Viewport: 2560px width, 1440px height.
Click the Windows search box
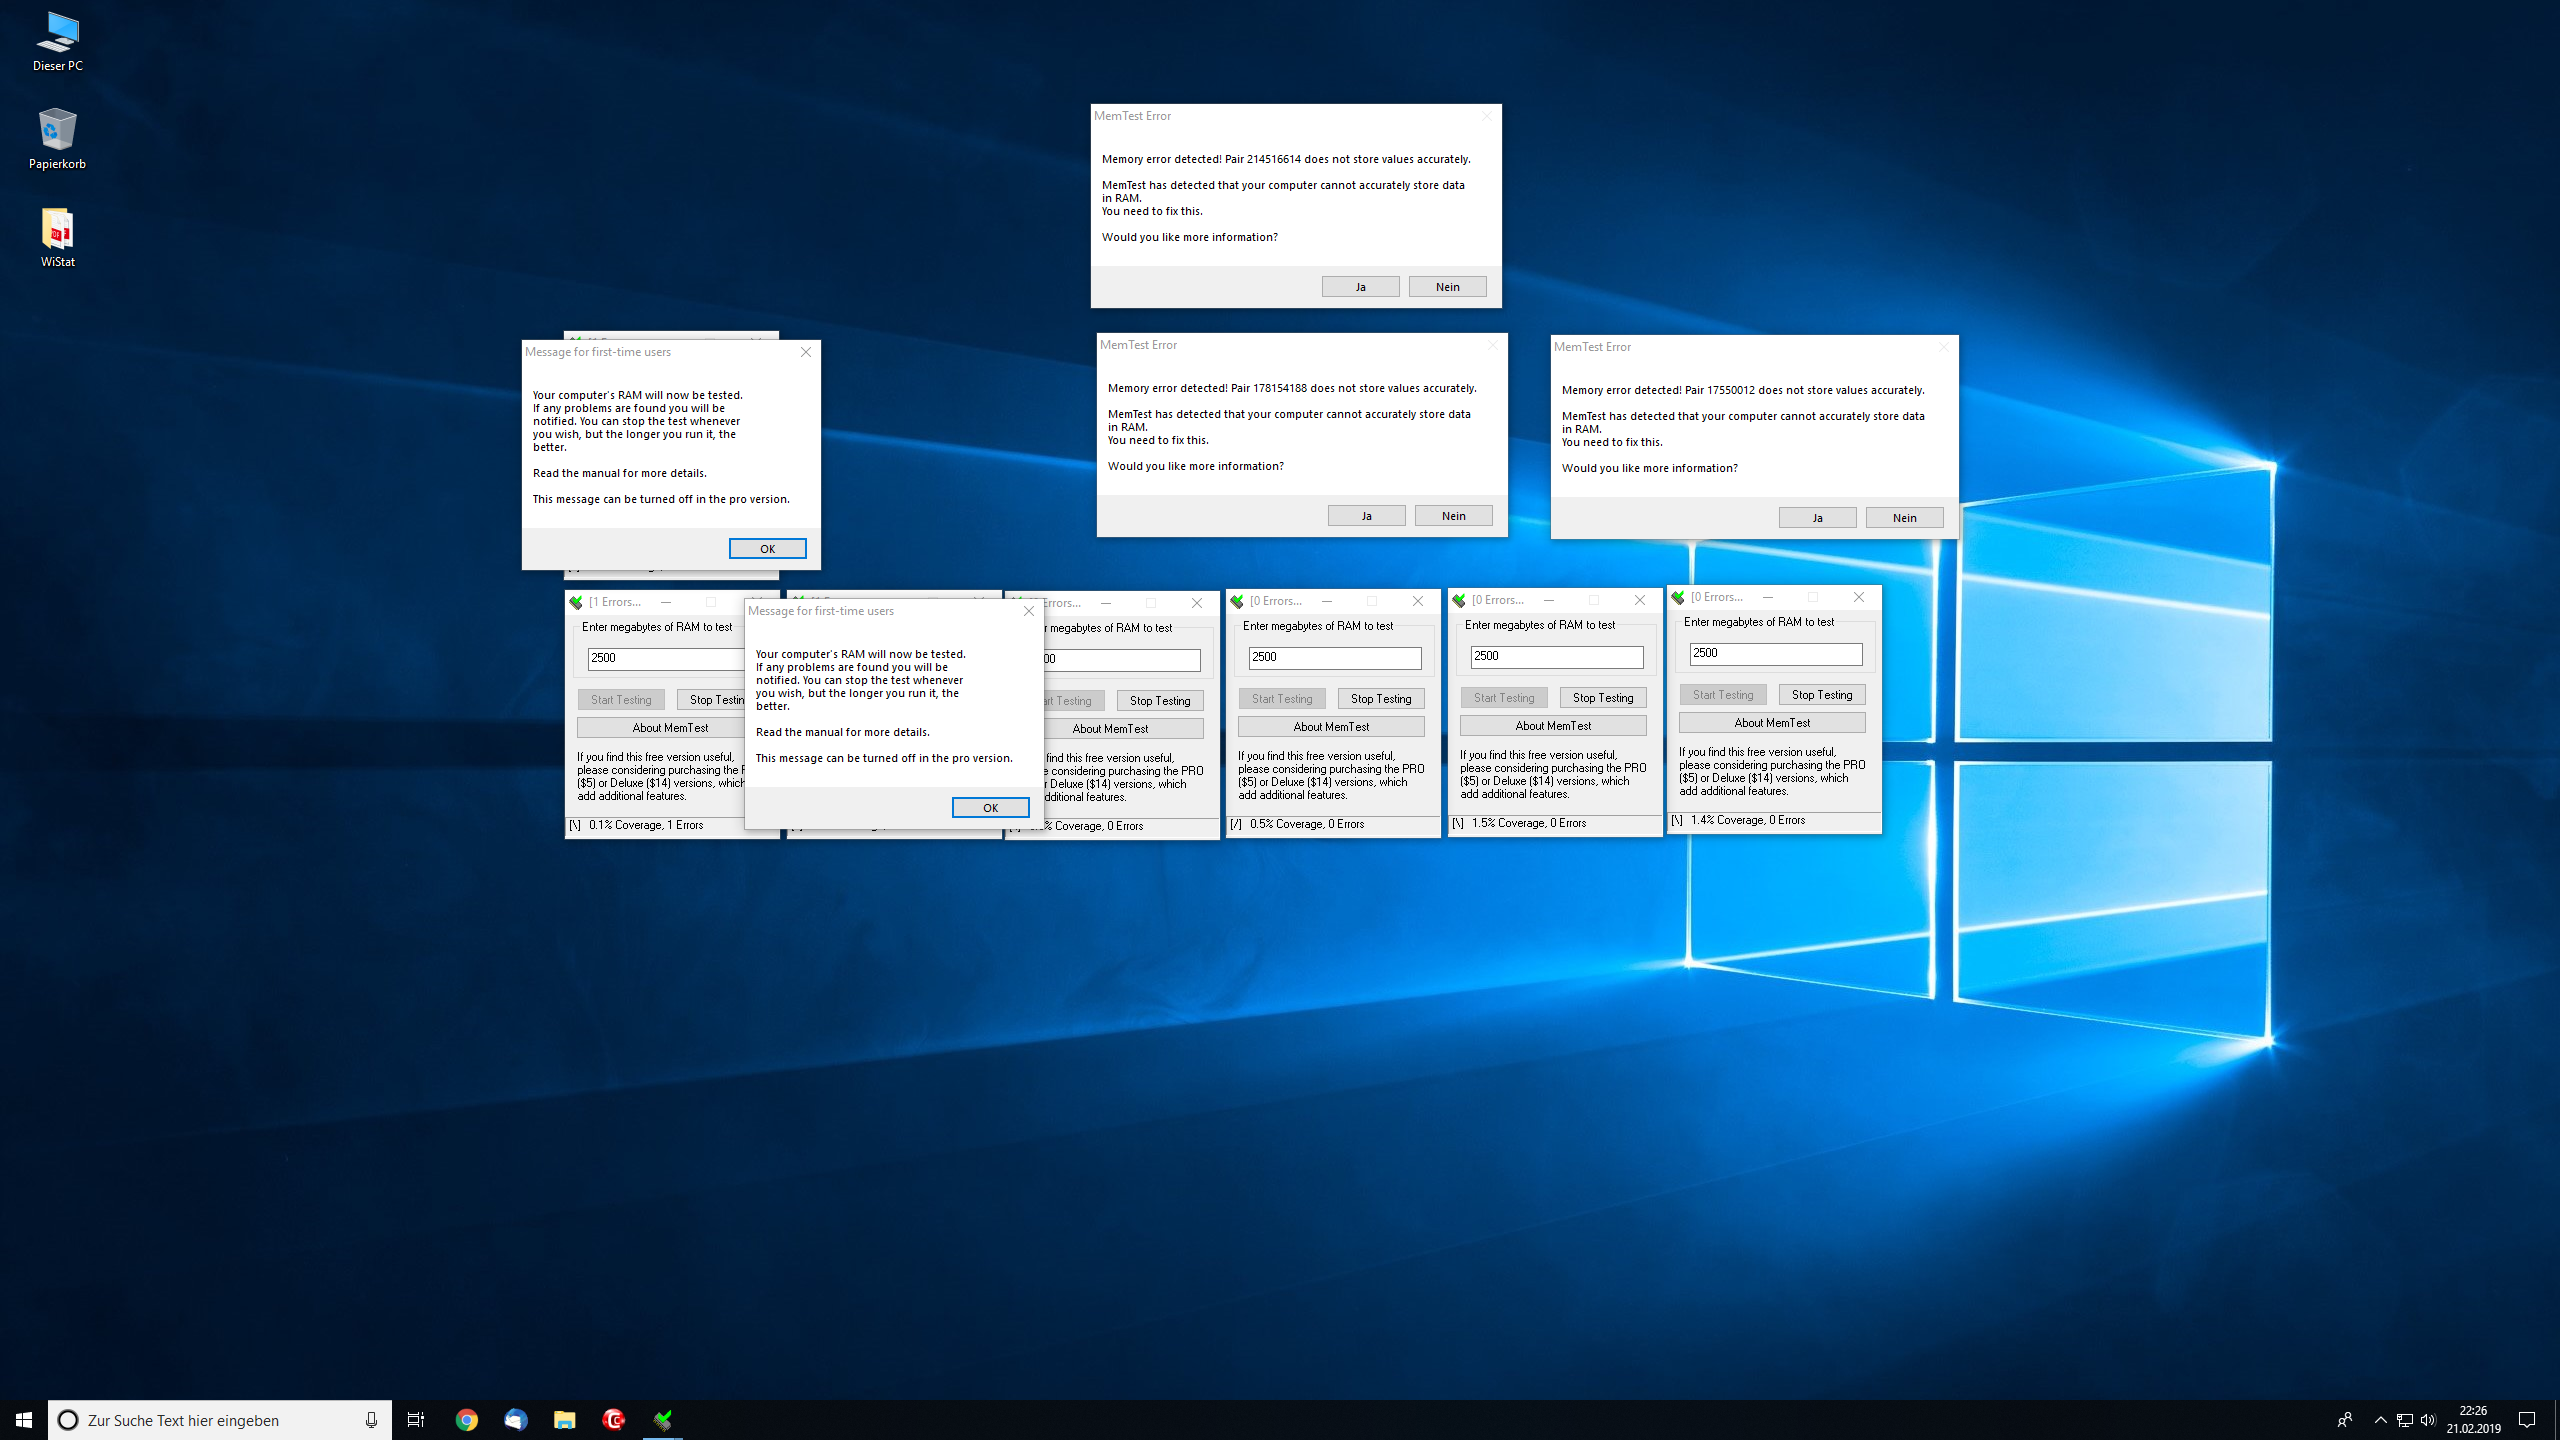click(x=220, y=1420)
